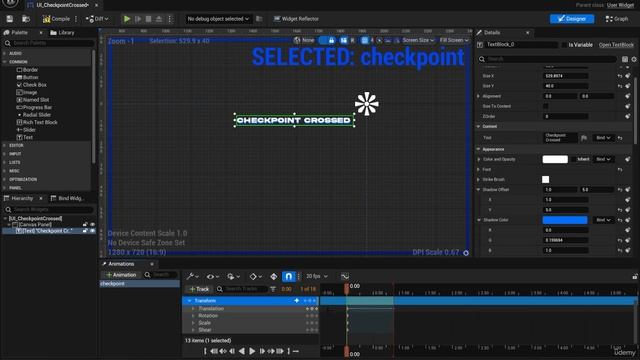Open the sequencer wrench actions menu

coord(192,276)
